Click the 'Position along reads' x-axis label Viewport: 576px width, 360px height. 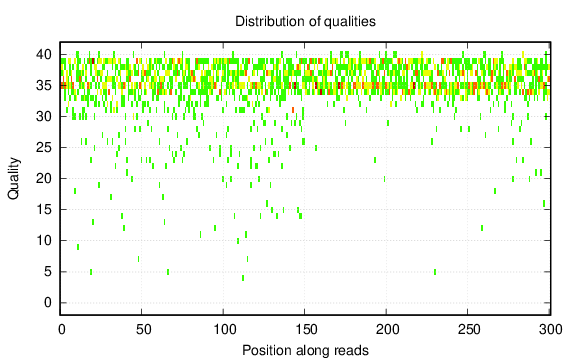coord(305,350)
